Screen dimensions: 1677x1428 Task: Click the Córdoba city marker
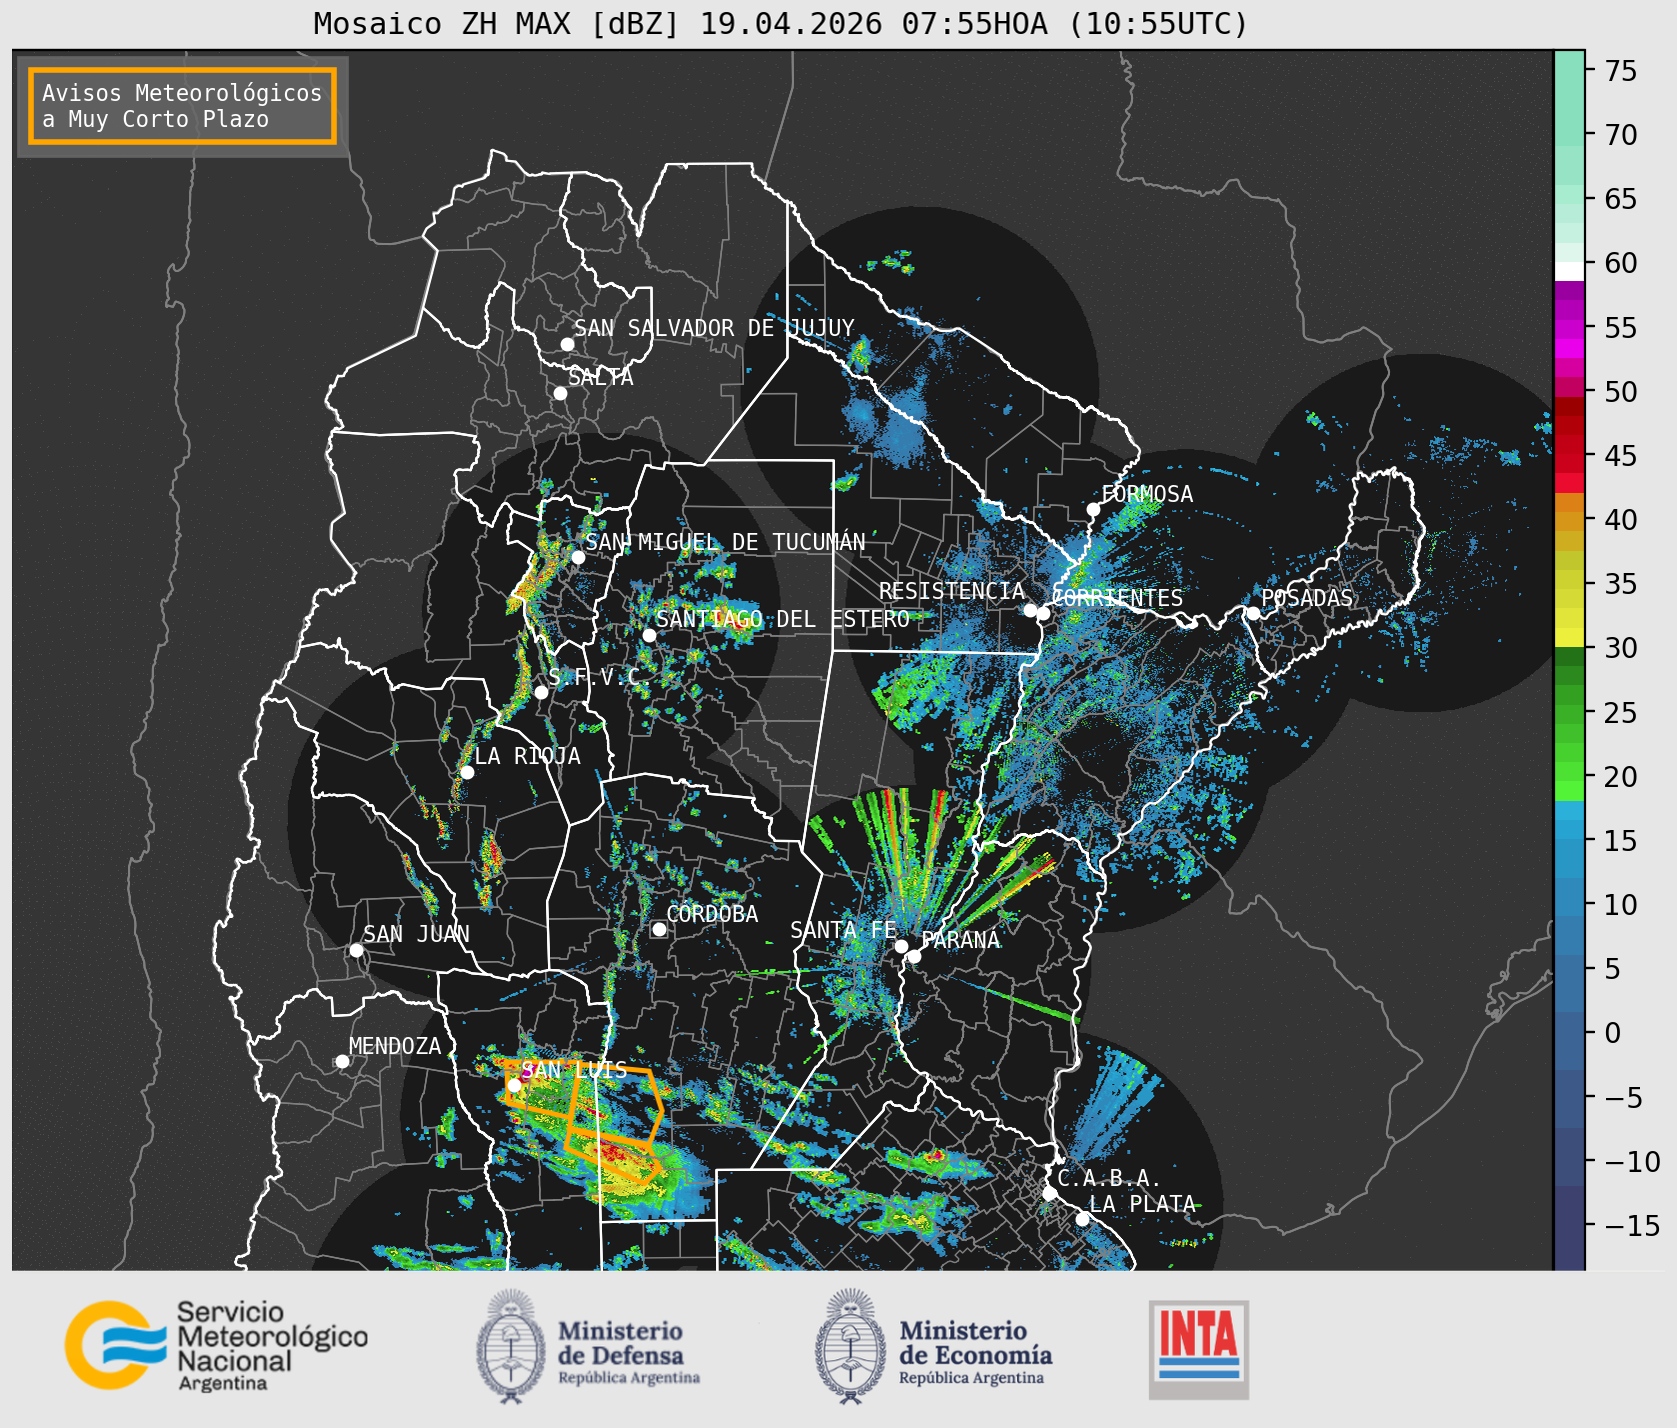[659, 929]
